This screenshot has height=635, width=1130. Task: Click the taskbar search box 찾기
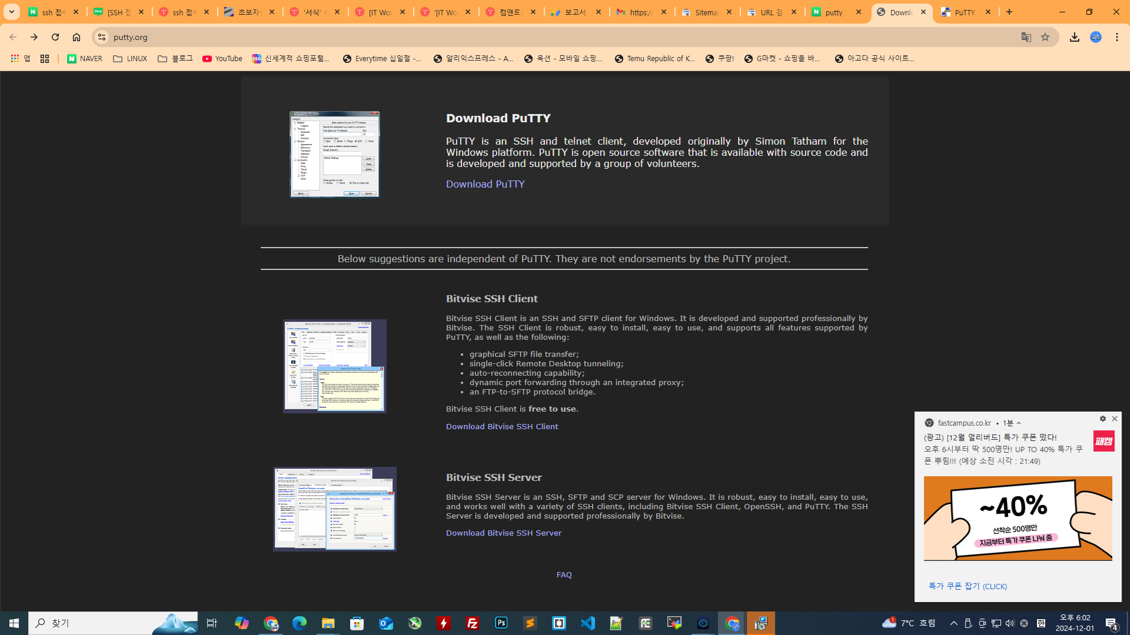113,623
